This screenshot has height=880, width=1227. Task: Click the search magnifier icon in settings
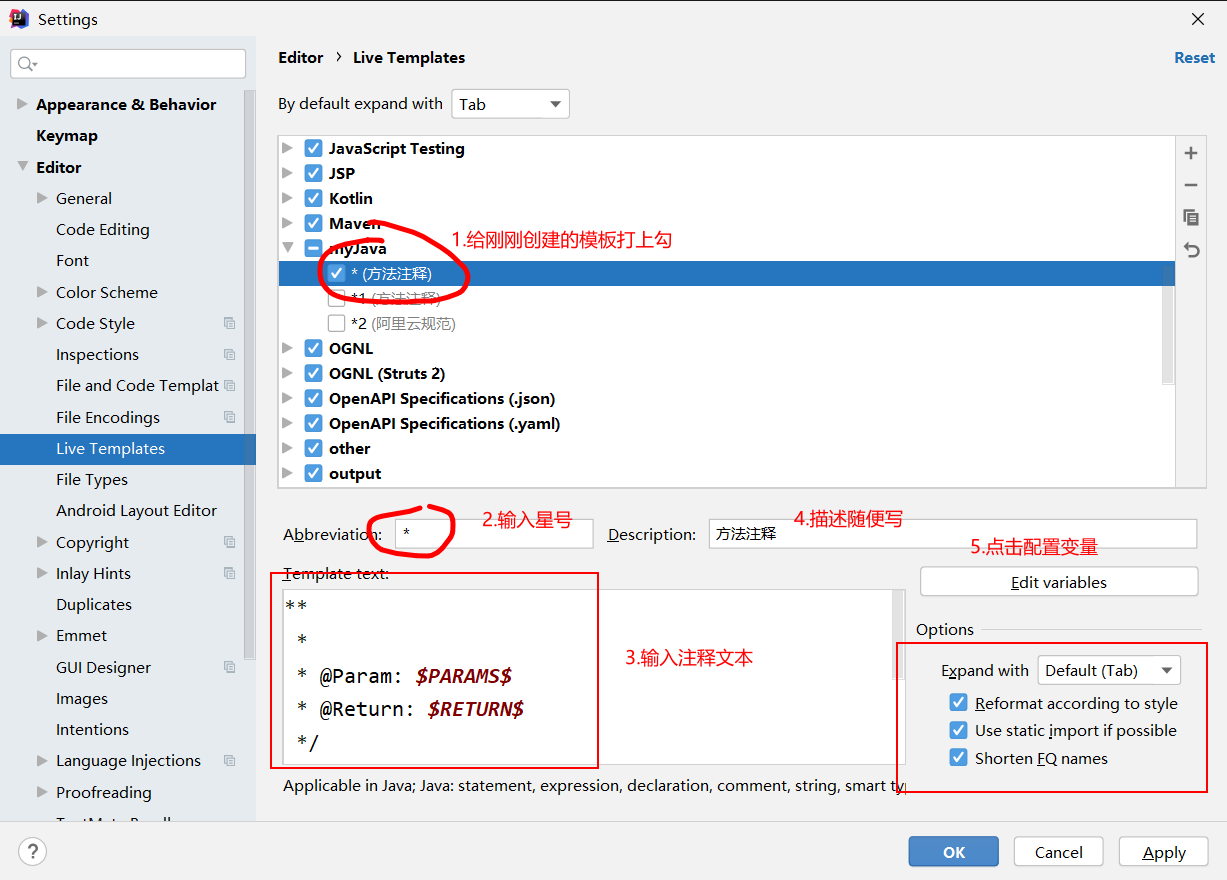(26, 64)
